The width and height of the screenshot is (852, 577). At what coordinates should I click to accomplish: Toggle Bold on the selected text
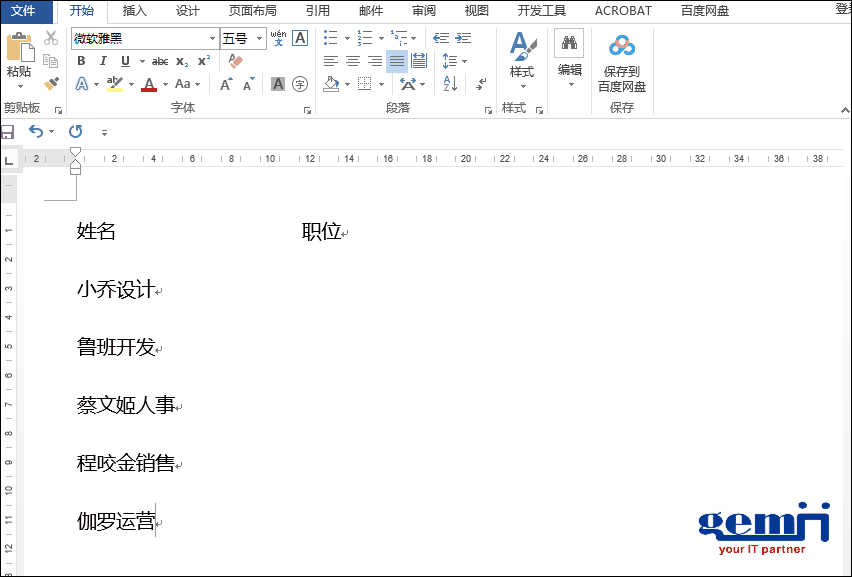(80, 61)
